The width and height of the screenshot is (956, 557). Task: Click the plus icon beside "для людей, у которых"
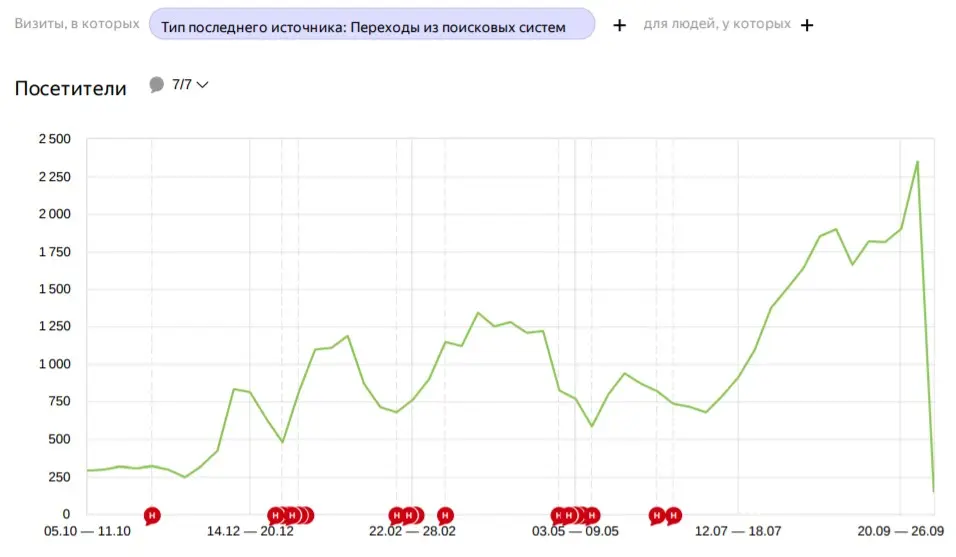(x=807, y=25)
